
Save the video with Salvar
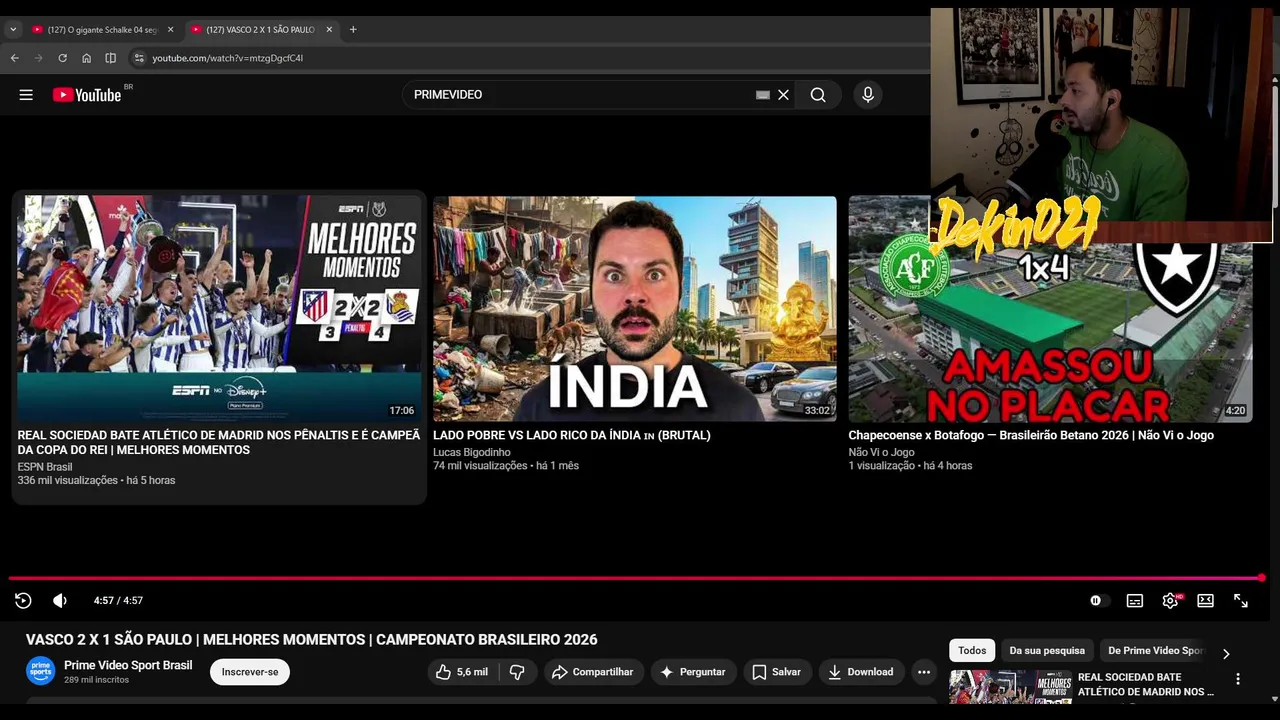click(777, 672)
